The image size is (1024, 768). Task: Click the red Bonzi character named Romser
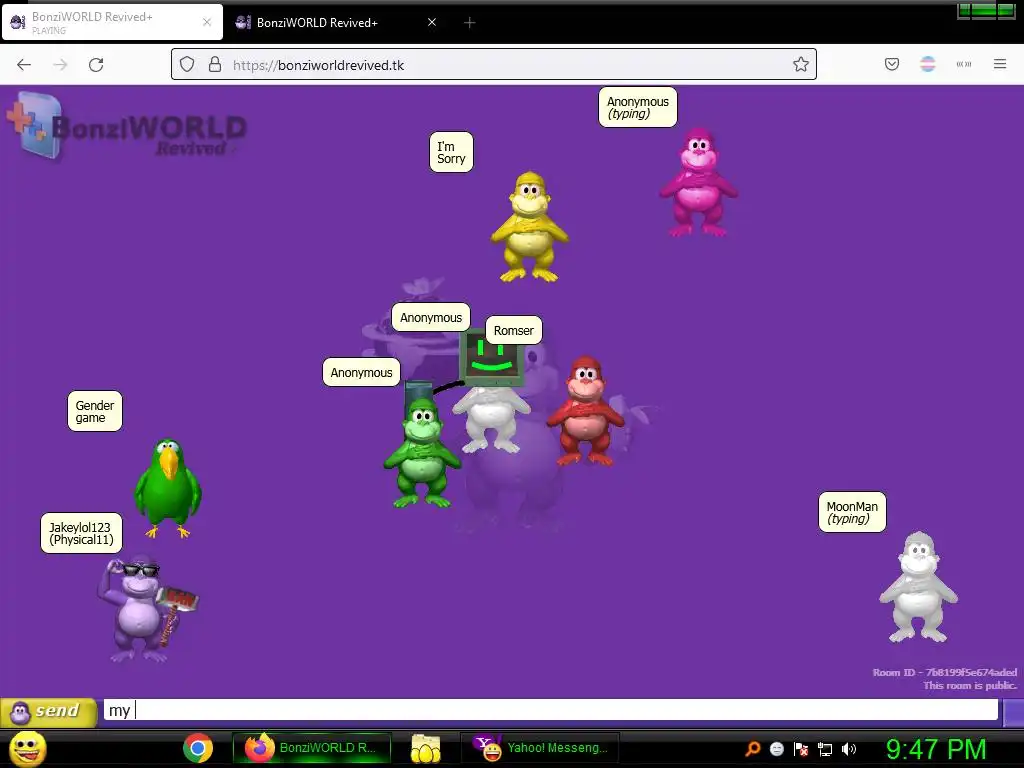pos(585,410)
